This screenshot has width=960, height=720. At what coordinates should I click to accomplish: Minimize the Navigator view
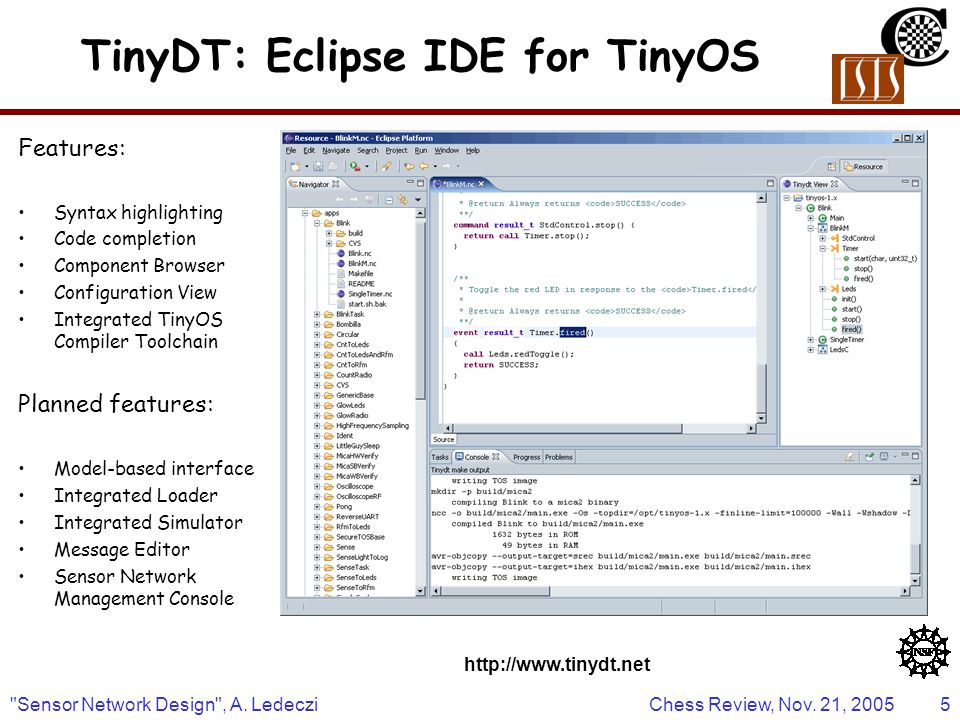pos(410,183)
